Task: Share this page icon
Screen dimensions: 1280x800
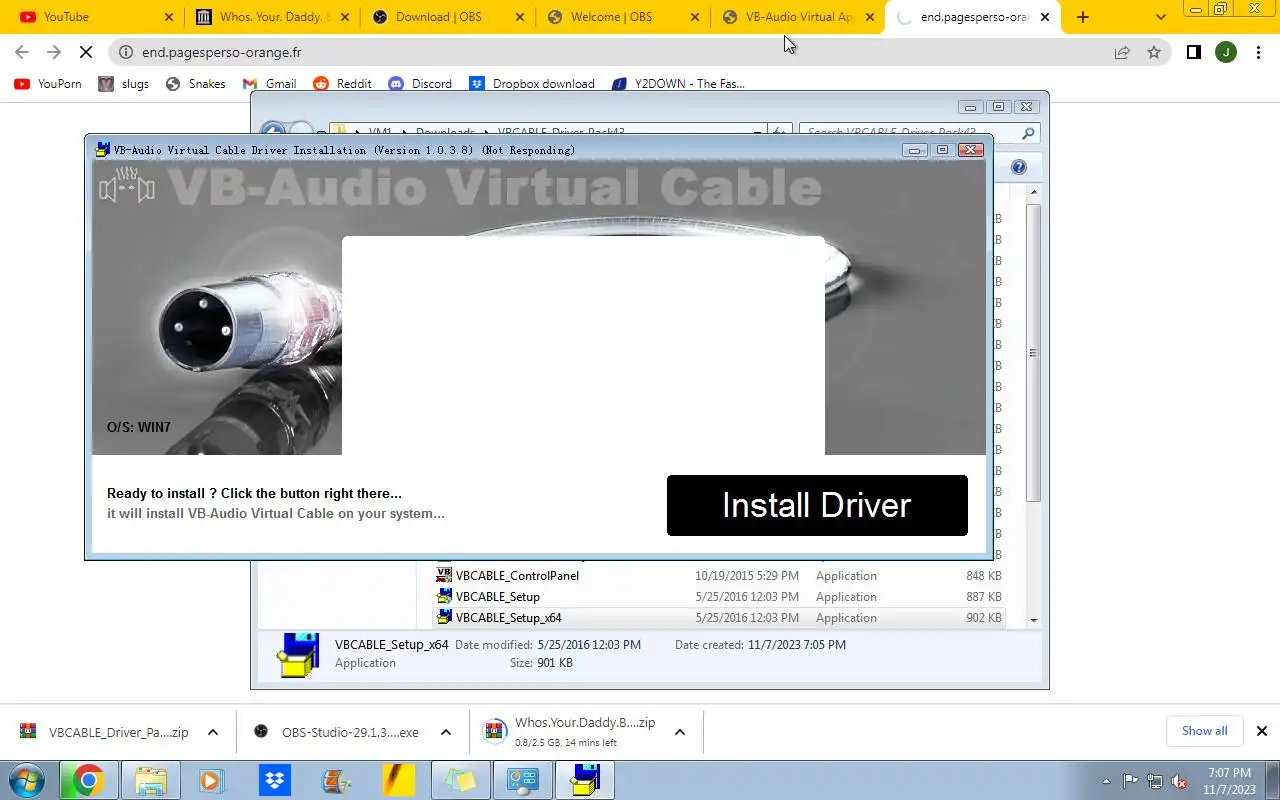Action: (1122, 52)
